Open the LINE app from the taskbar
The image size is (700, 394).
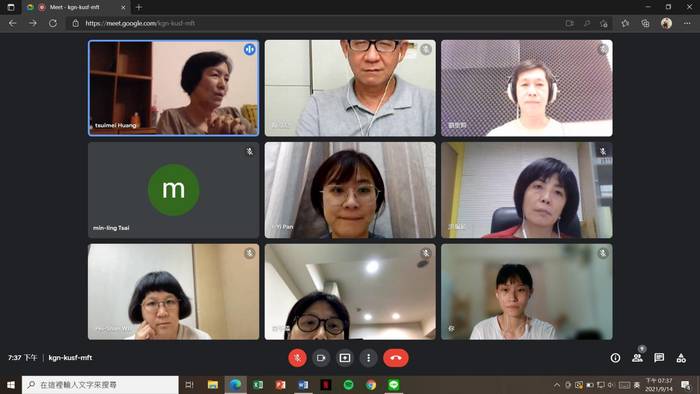coord(393,385)
